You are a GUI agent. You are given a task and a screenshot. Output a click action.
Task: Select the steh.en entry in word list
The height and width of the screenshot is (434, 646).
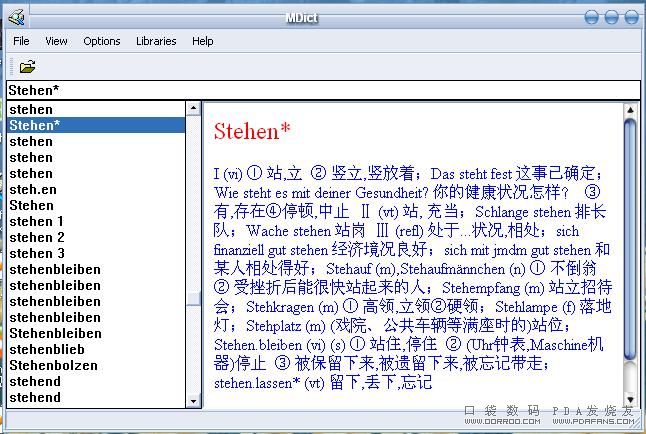(96, 190)
